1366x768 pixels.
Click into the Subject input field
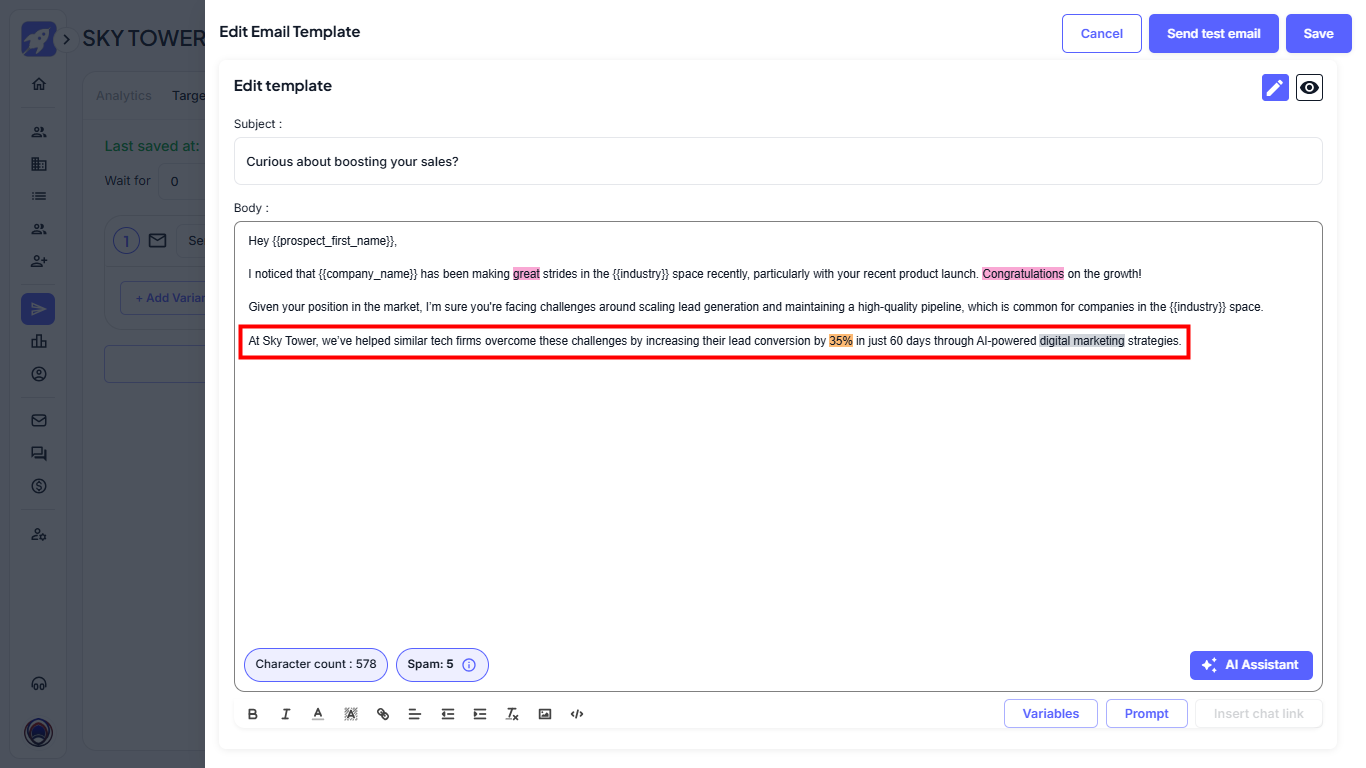pyautogui.click(x=777, y=161)
